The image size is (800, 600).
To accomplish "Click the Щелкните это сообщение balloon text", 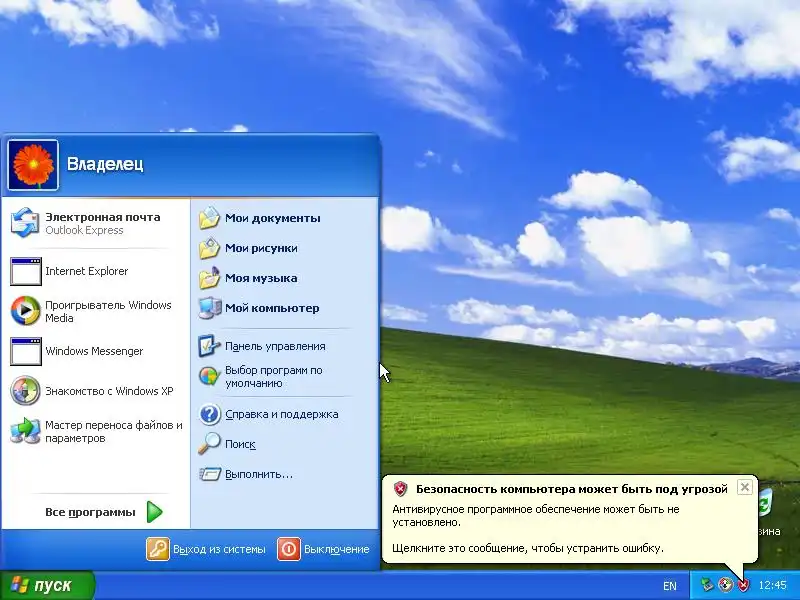I will (528, 548).
